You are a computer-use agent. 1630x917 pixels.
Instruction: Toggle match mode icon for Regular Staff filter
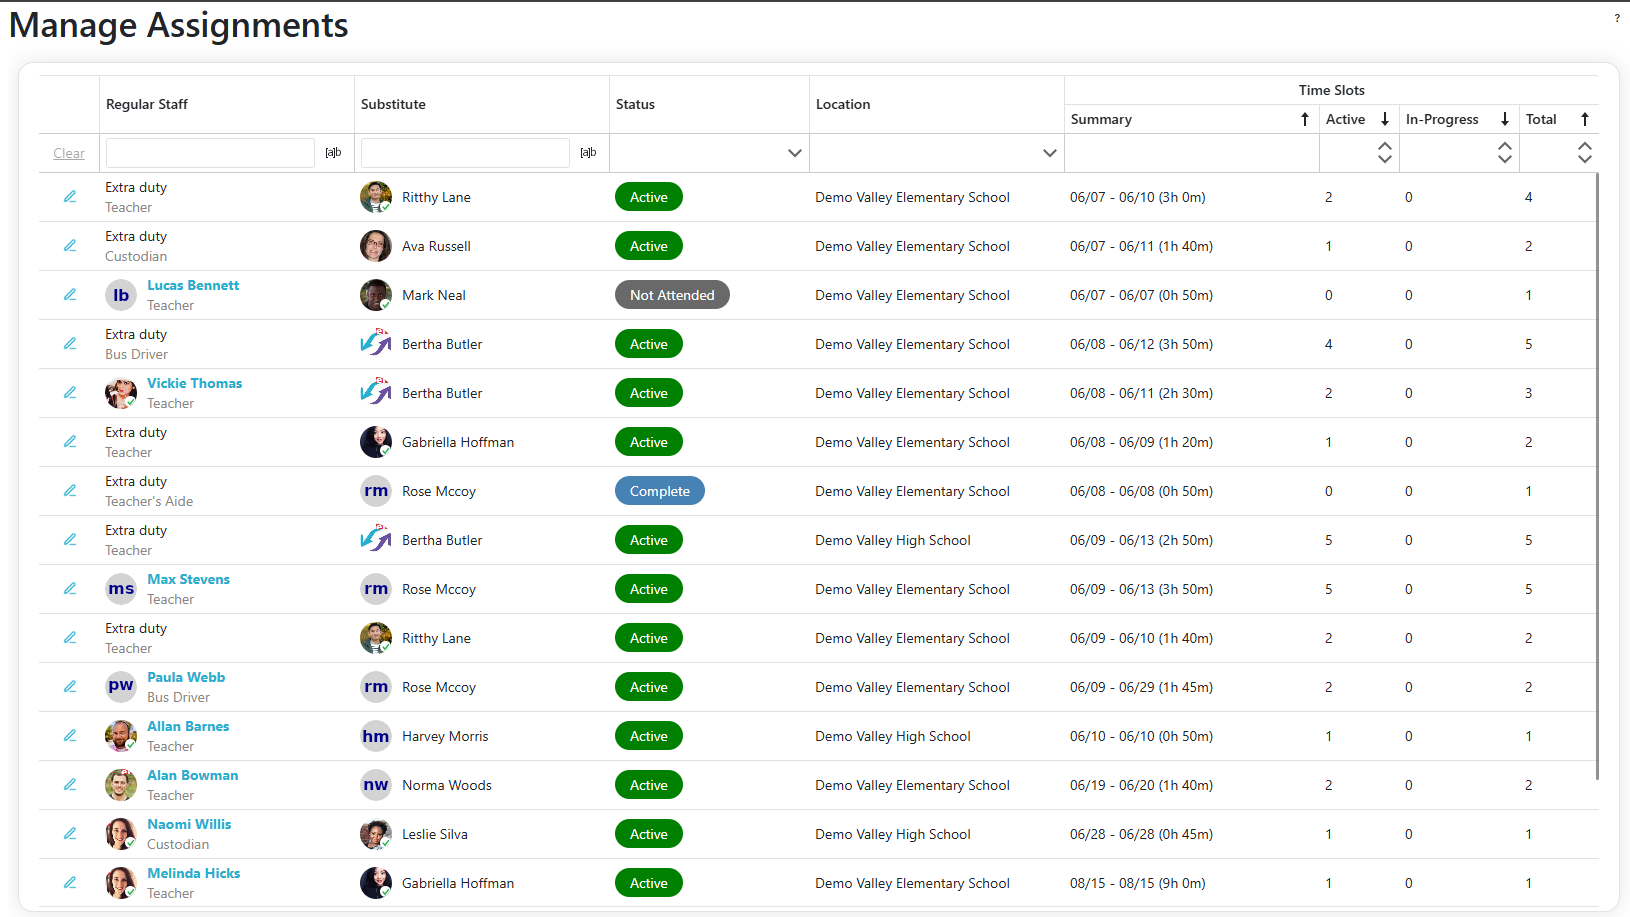pyautogui.click(x=333, y=153)
